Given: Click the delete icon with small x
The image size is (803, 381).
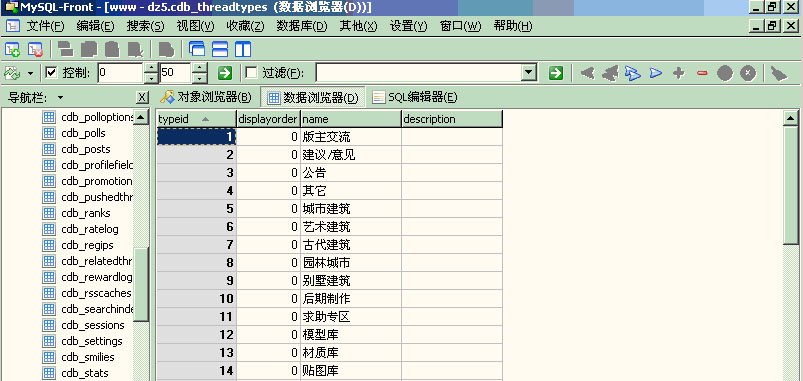Looking at the screenshot, I should (135, 49).
